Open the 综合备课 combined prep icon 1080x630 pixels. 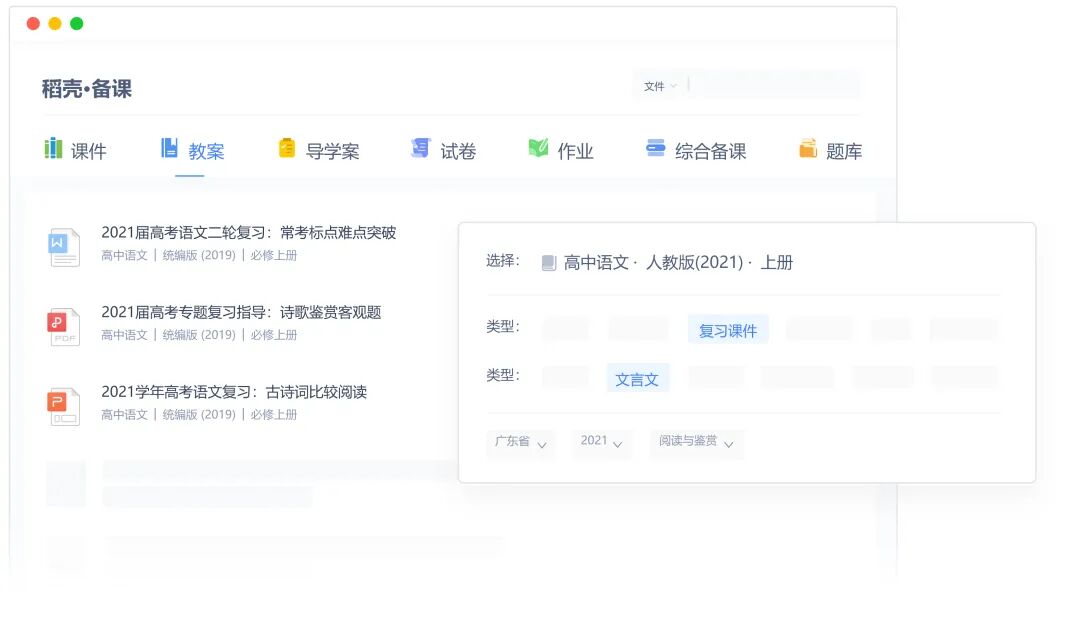(x=655, y=149)
